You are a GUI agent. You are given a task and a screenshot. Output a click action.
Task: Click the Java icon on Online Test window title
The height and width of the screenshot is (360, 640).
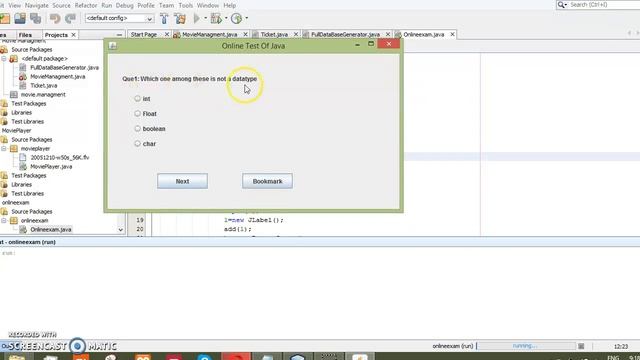point(113,46)
